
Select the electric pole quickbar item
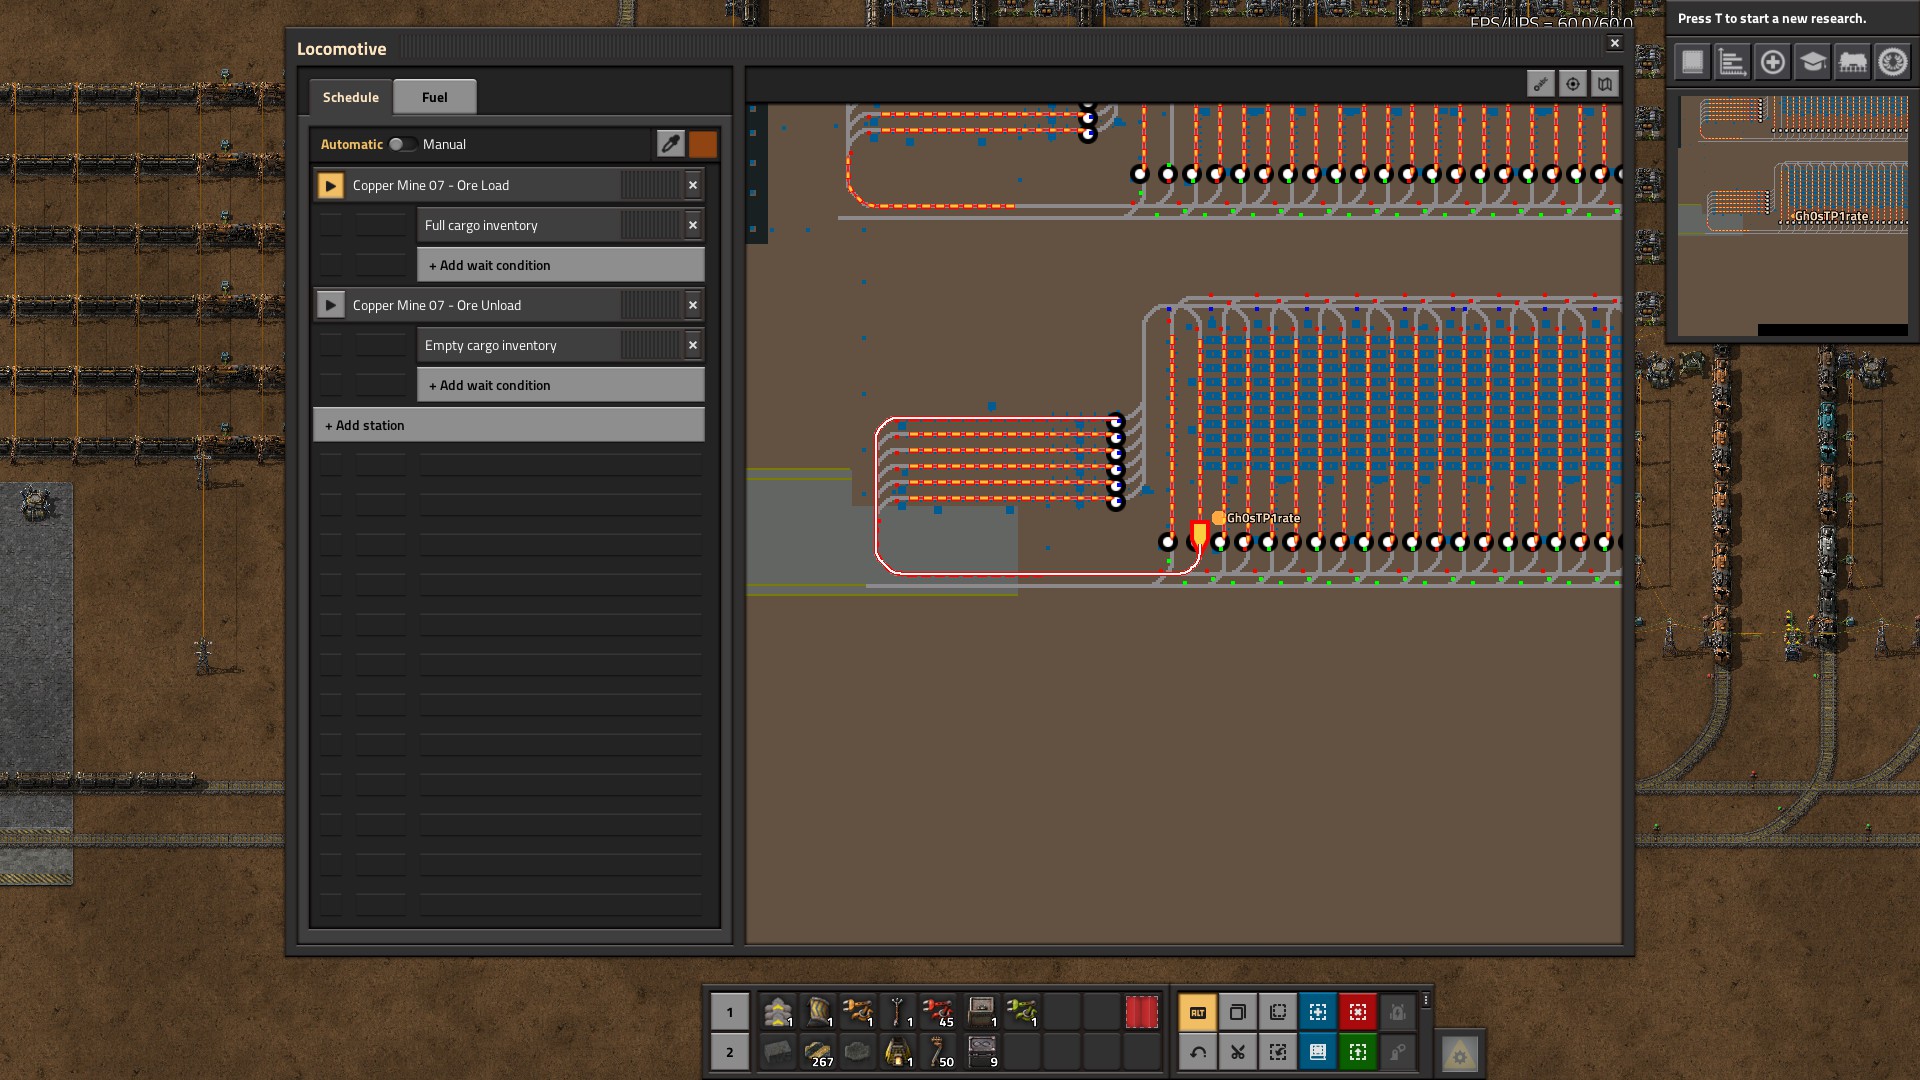click(898, 1012)
